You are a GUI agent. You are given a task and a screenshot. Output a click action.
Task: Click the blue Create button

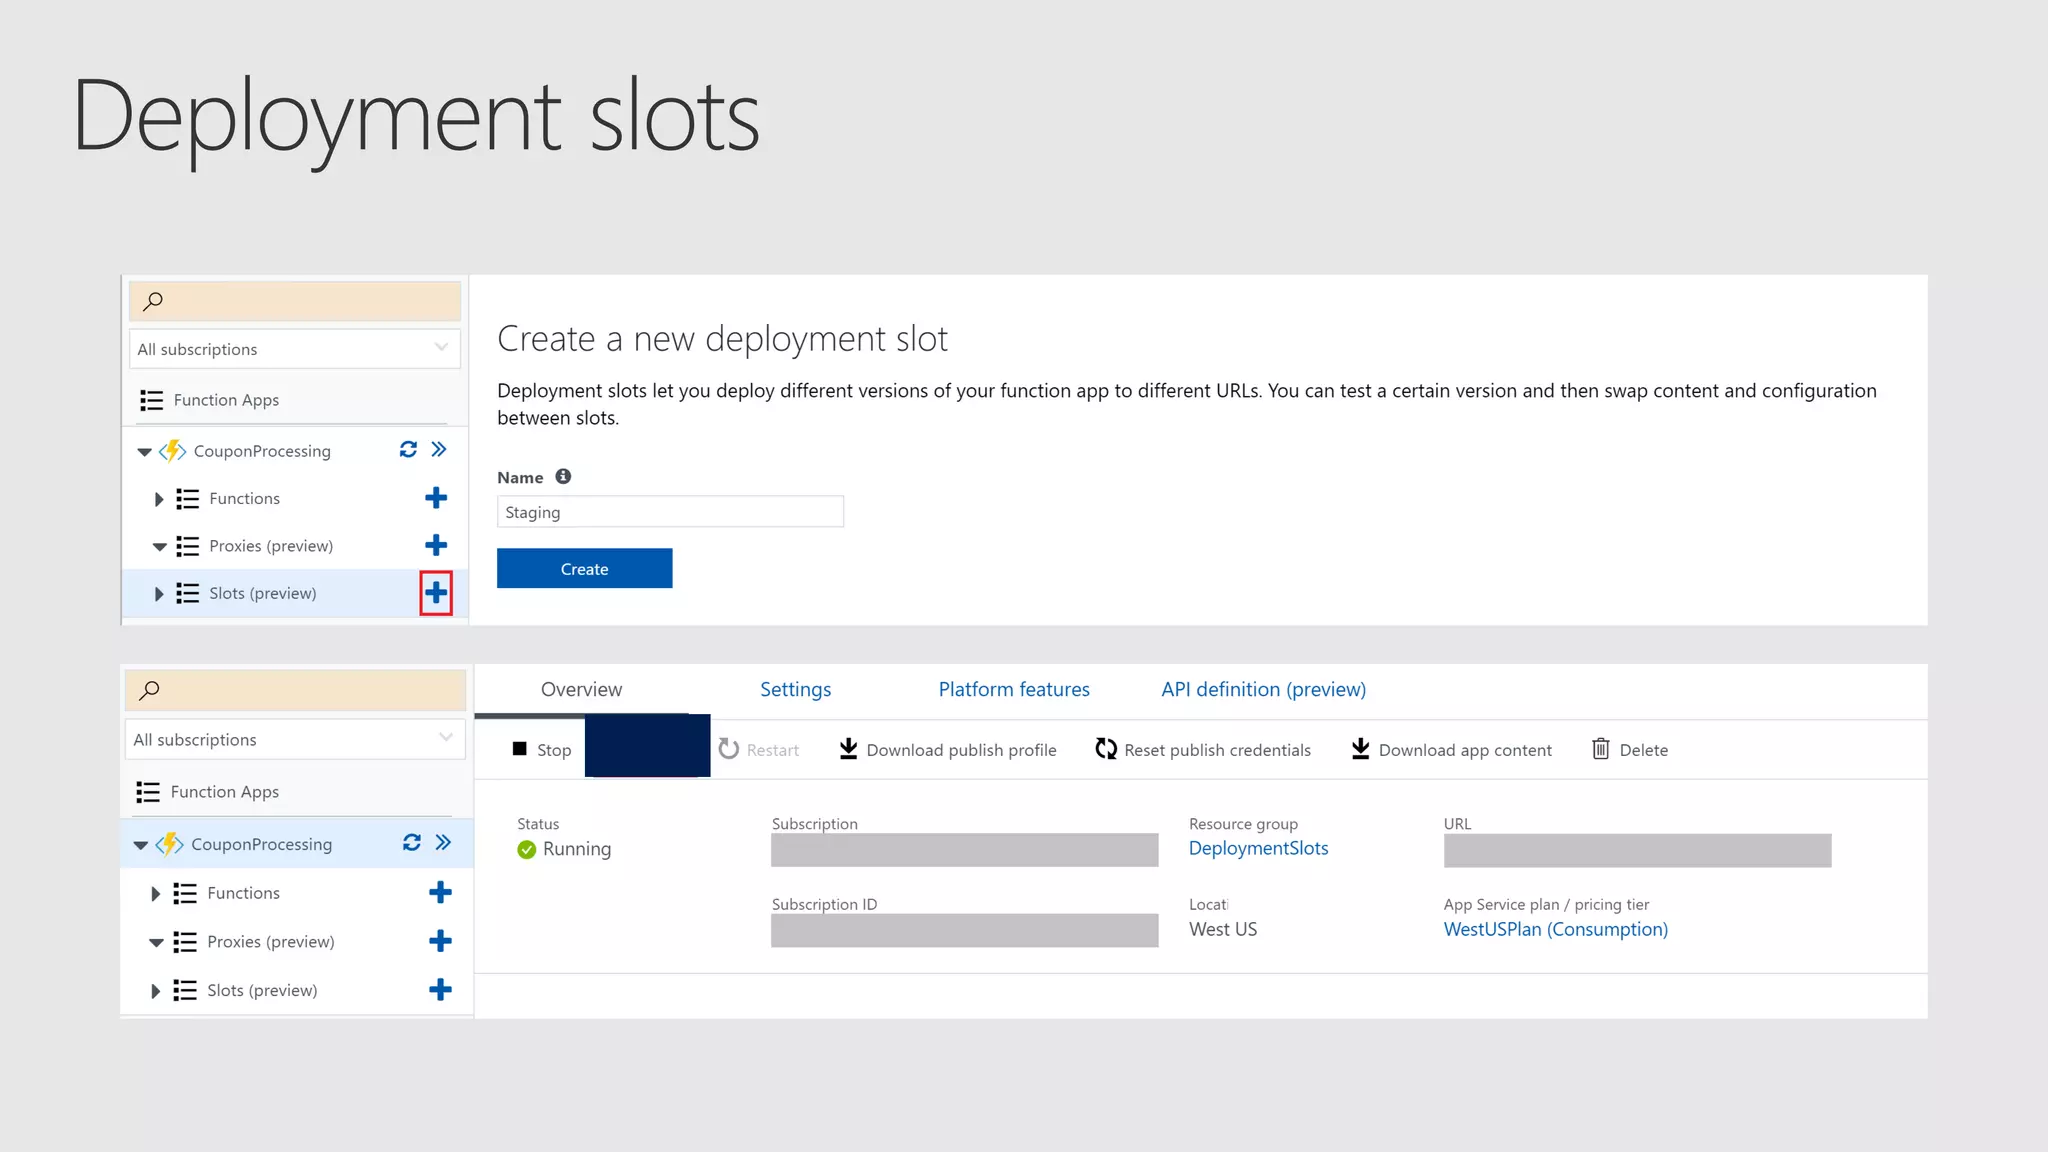[584, 568]
